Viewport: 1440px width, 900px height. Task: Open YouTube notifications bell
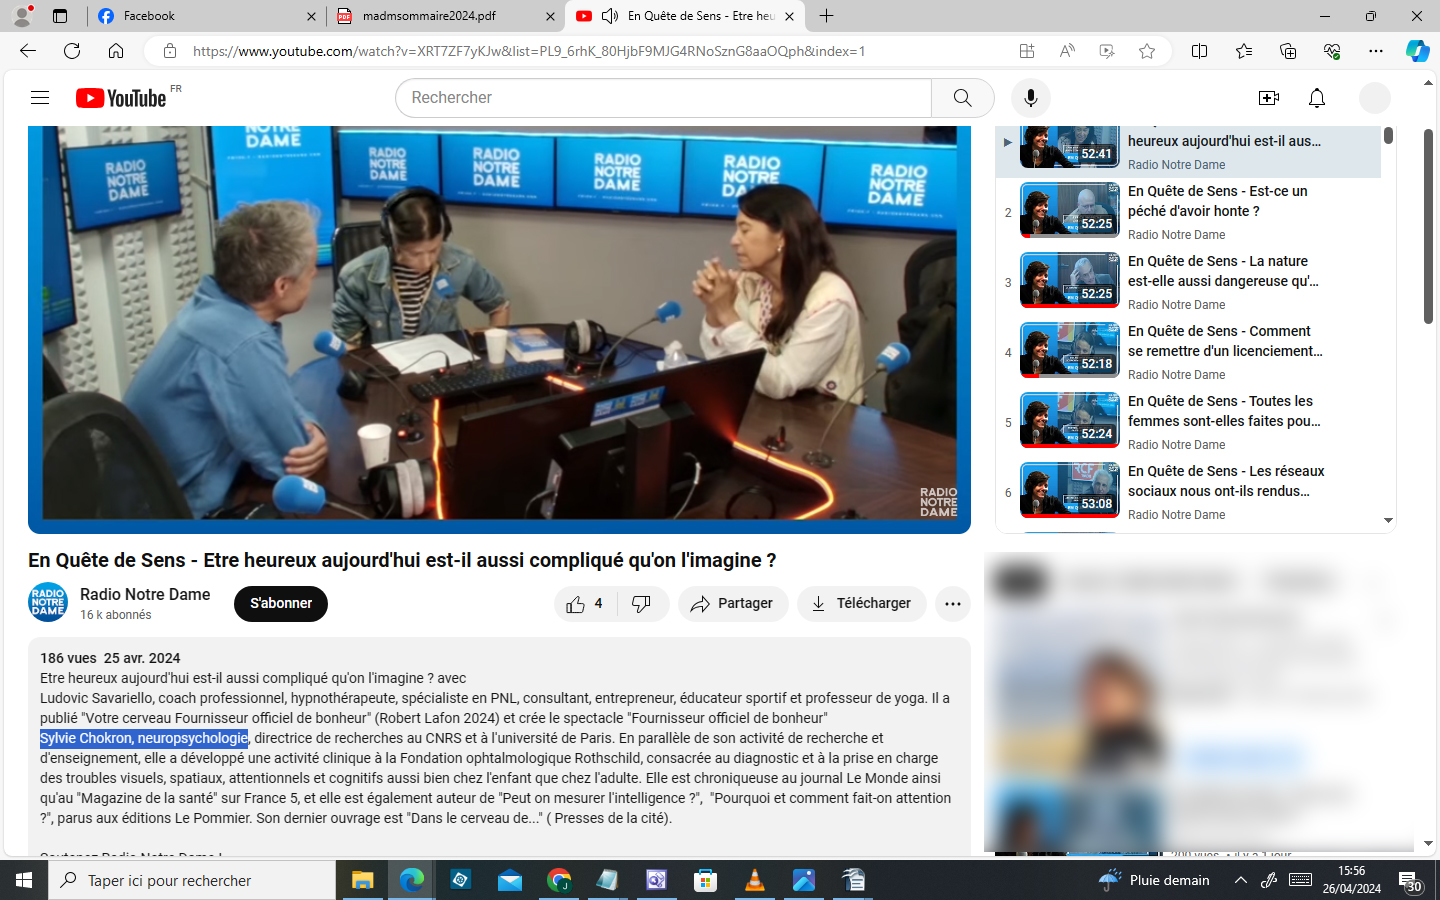(1317, 97)
